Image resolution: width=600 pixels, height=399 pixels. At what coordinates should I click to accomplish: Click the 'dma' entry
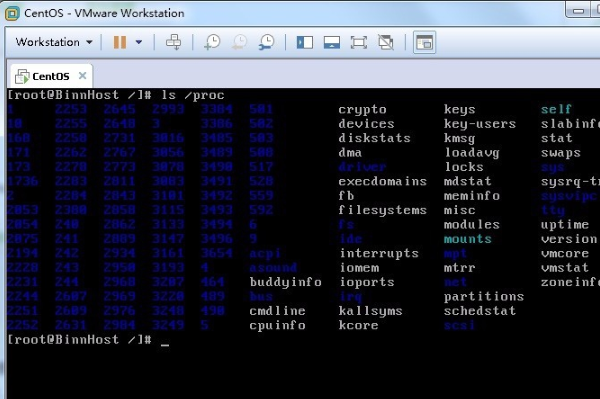click(x=350, y=152)
